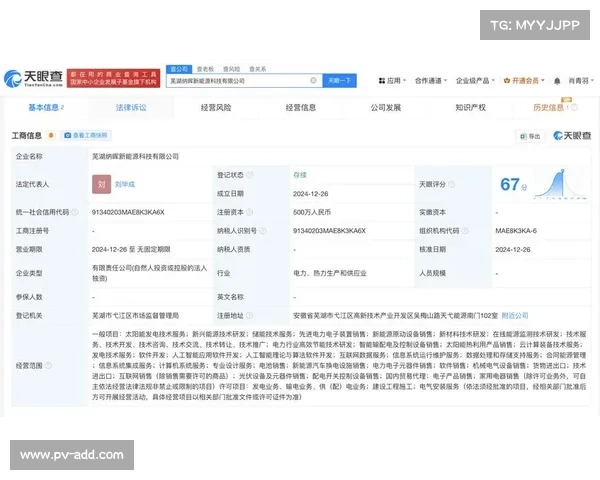This screenshot has height=480, width=600.
Task: Switch to the 基本信息 tab
Action: pos(46,108)
